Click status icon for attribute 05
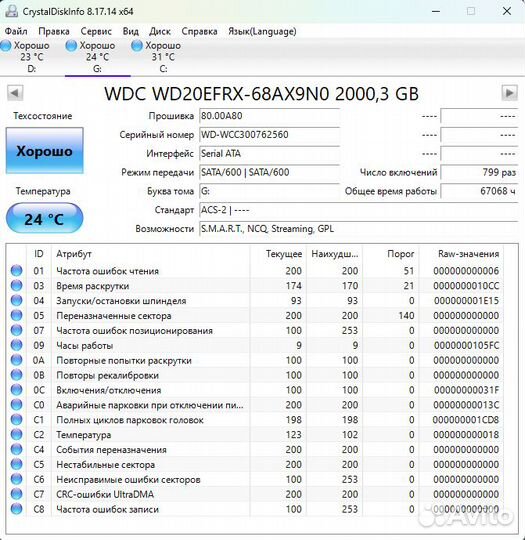Viewport: 525px width, 540px height. pyautogui.click(x=16, y=315)
